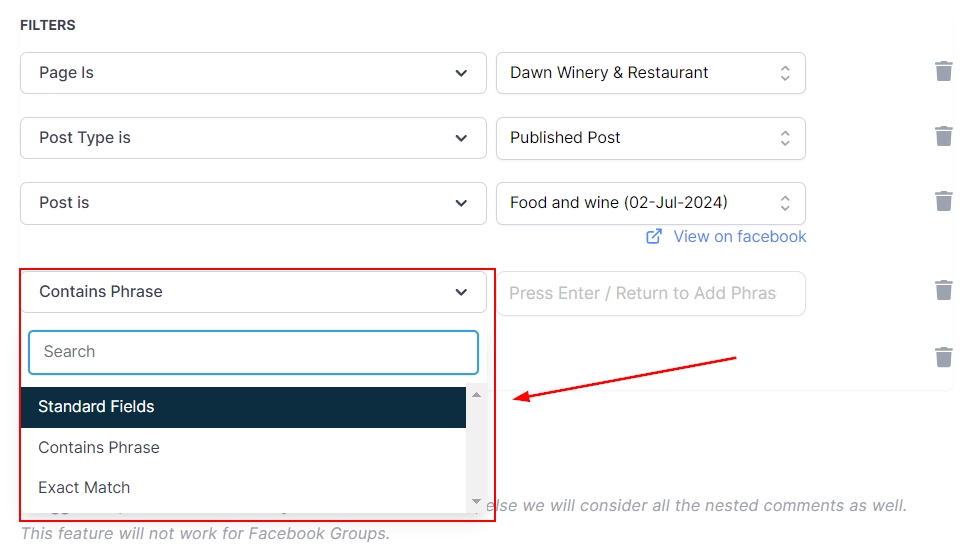The image size is (977, 558).
Task: Click the phrase entry input field
Action: (x=650, y=293)
